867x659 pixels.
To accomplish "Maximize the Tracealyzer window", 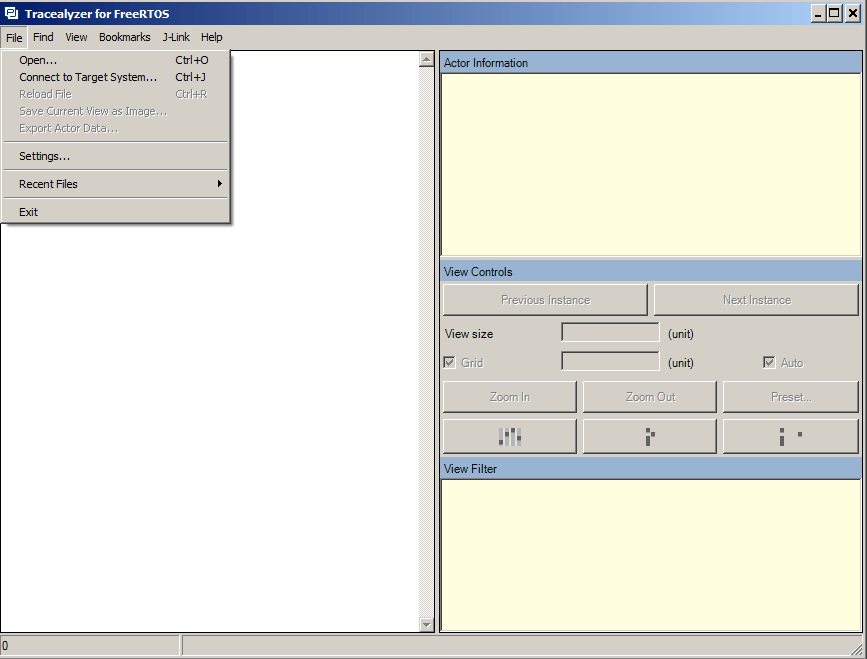I will [x=834, y=13].
